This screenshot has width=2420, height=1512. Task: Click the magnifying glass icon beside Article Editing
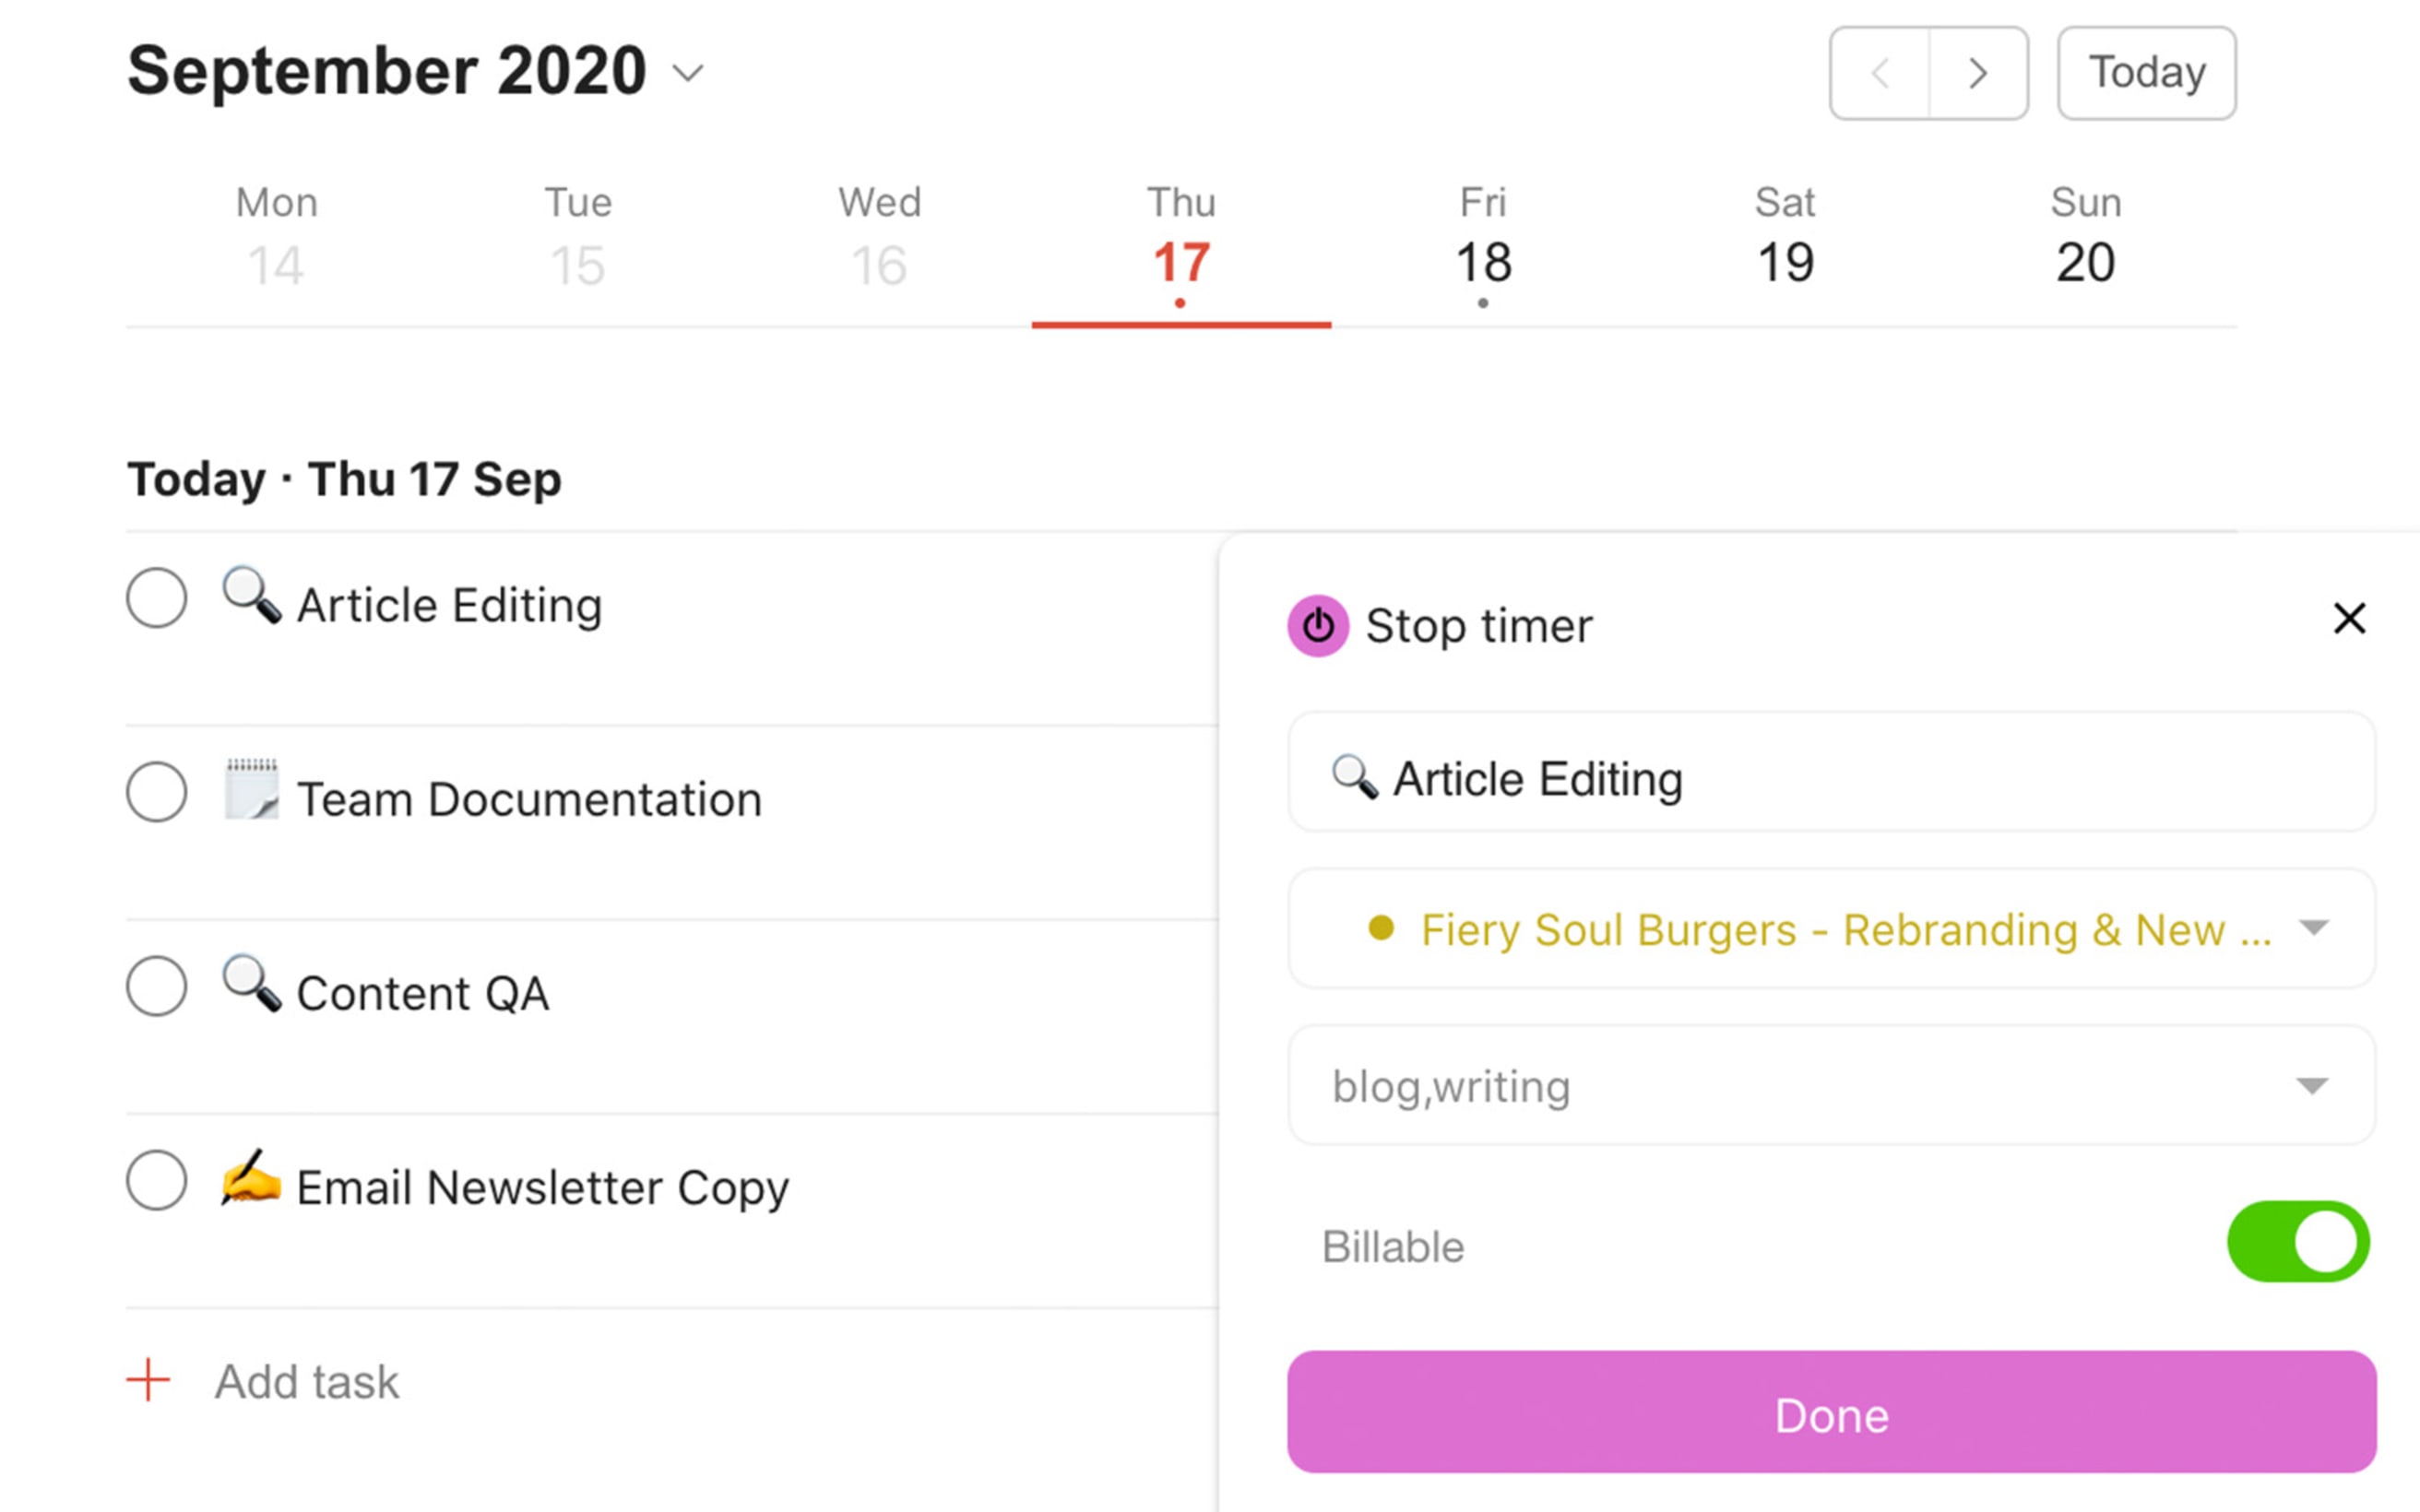tap(250, 598)
